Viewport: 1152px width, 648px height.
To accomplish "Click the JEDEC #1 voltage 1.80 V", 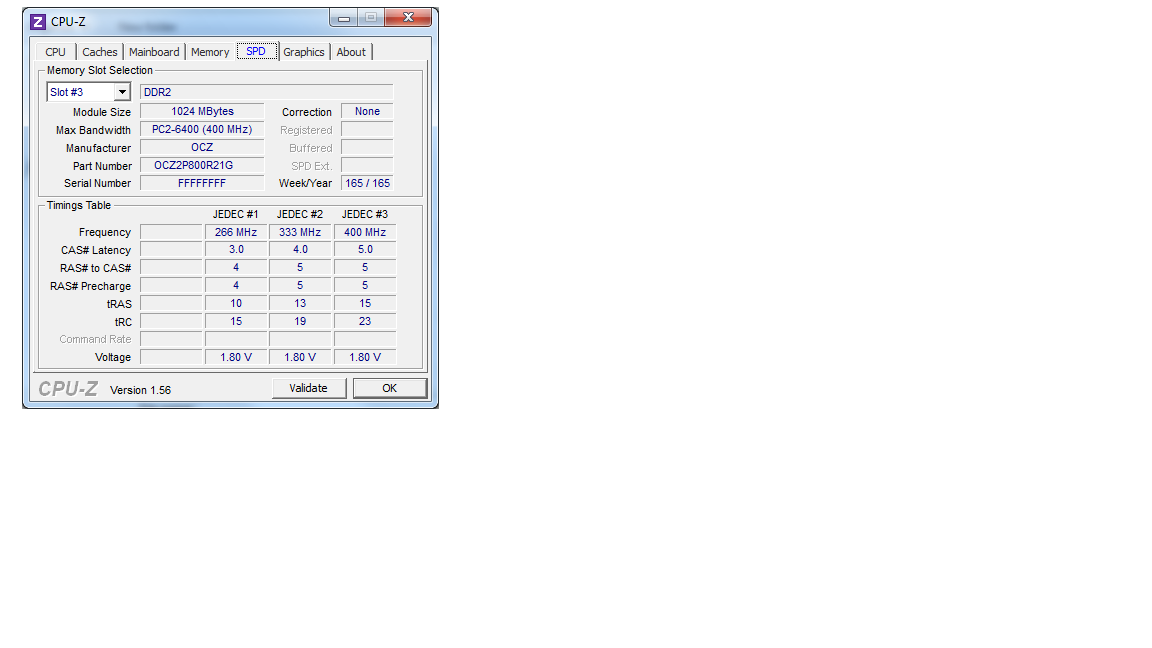I will tap(236, 357).
